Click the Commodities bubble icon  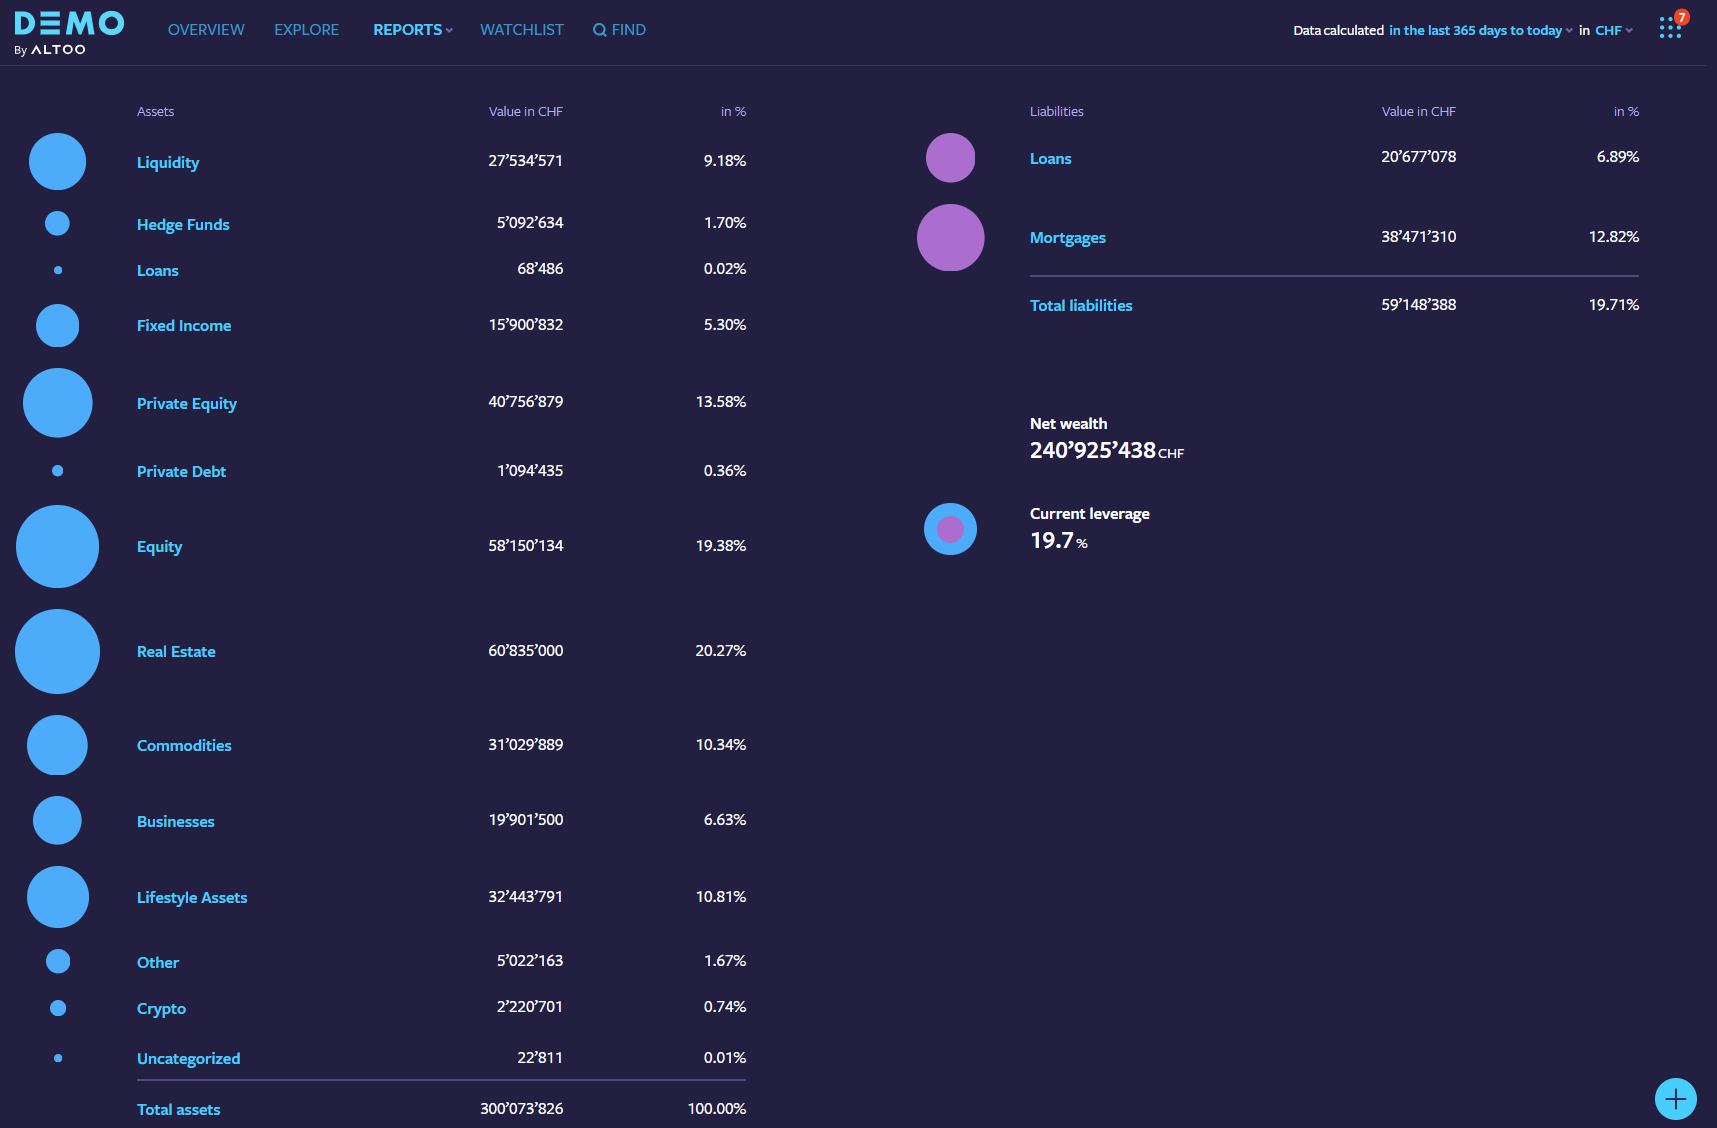pos(58,745)
